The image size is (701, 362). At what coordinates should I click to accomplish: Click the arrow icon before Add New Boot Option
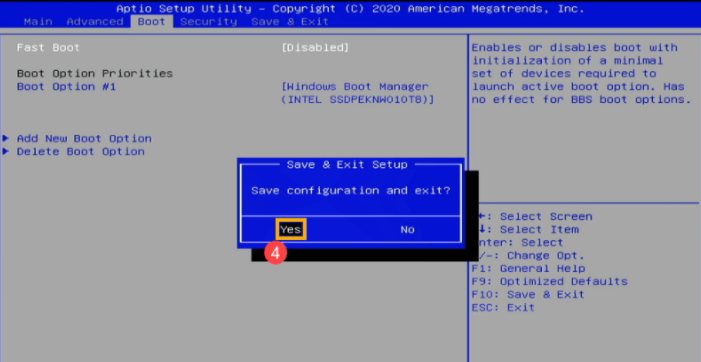coord(6,138)
